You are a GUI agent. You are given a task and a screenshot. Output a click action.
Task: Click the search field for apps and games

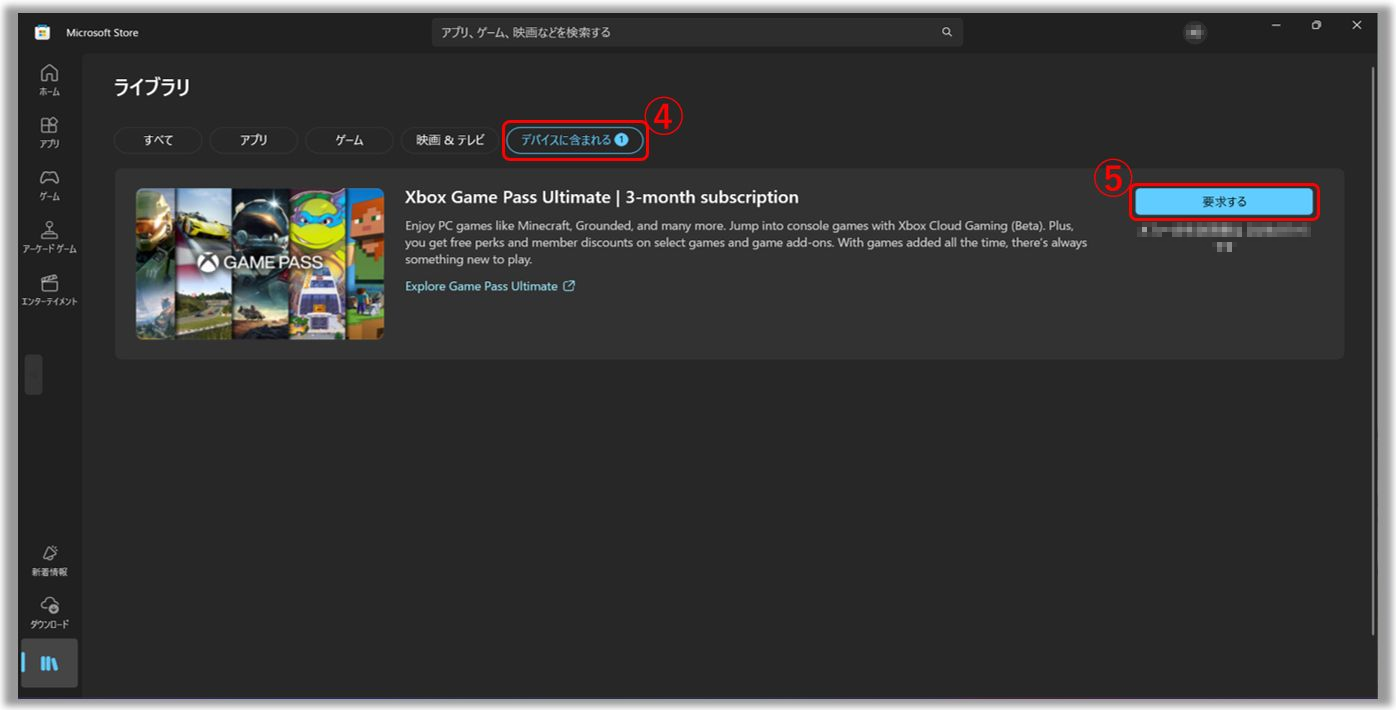[697, 32]
